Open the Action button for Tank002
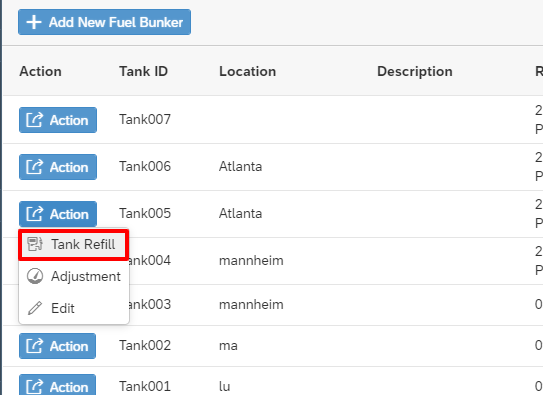Image resolution: width=543 pixels, height=395 pixels. 57,346
